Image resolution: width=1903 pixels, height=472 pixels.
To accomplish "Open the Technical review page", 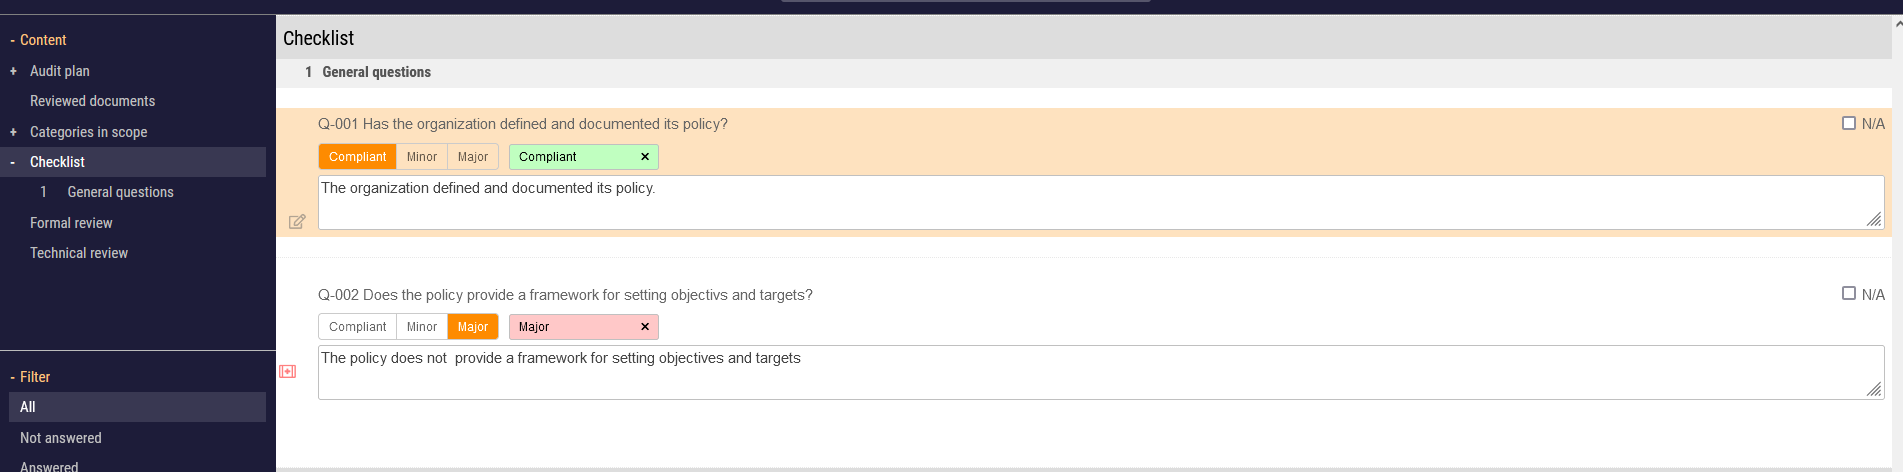I will pyautogui.click(x=79, y=253).
